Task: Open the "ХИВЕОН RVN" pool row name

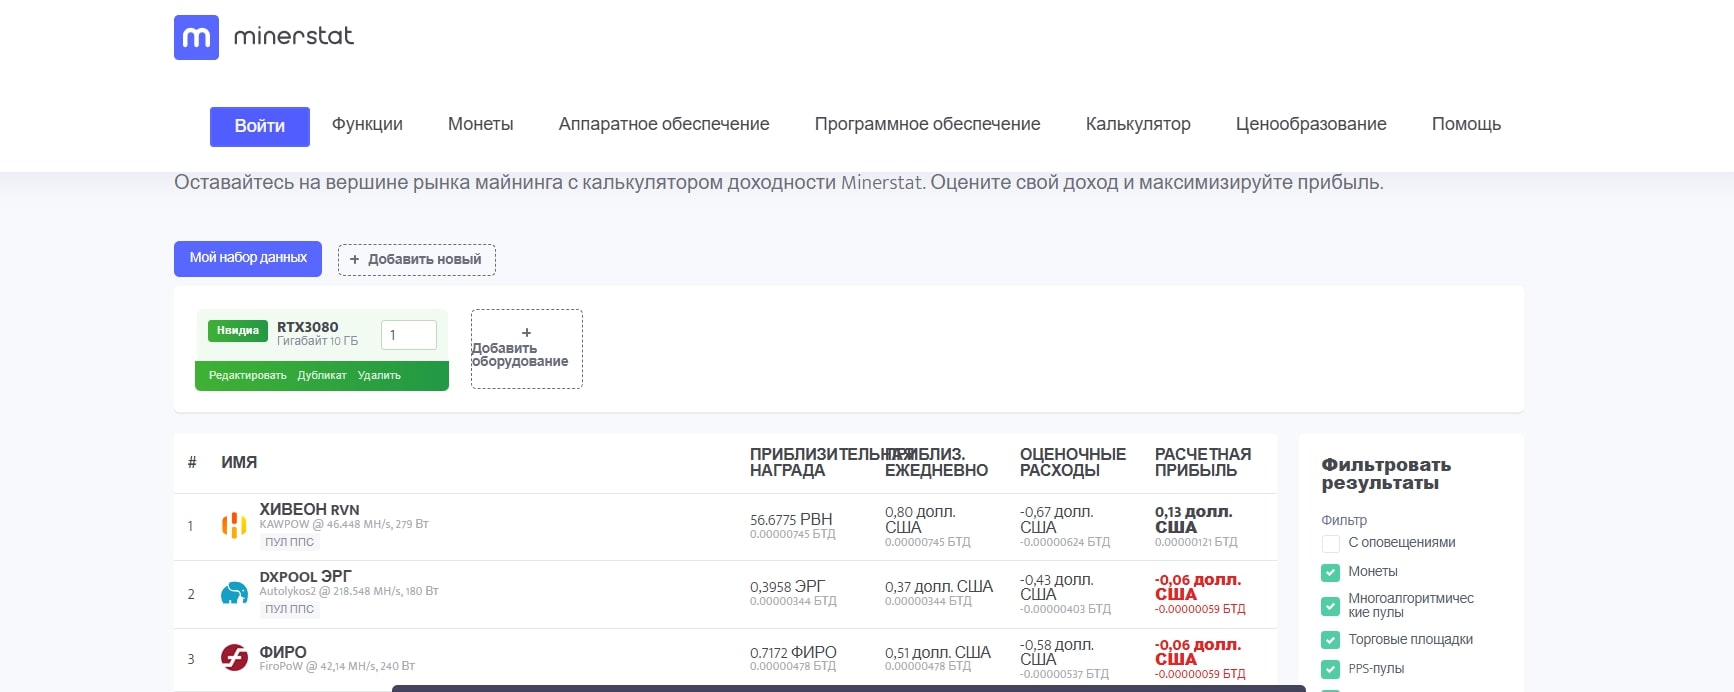Action: click(x=309, y=510)
